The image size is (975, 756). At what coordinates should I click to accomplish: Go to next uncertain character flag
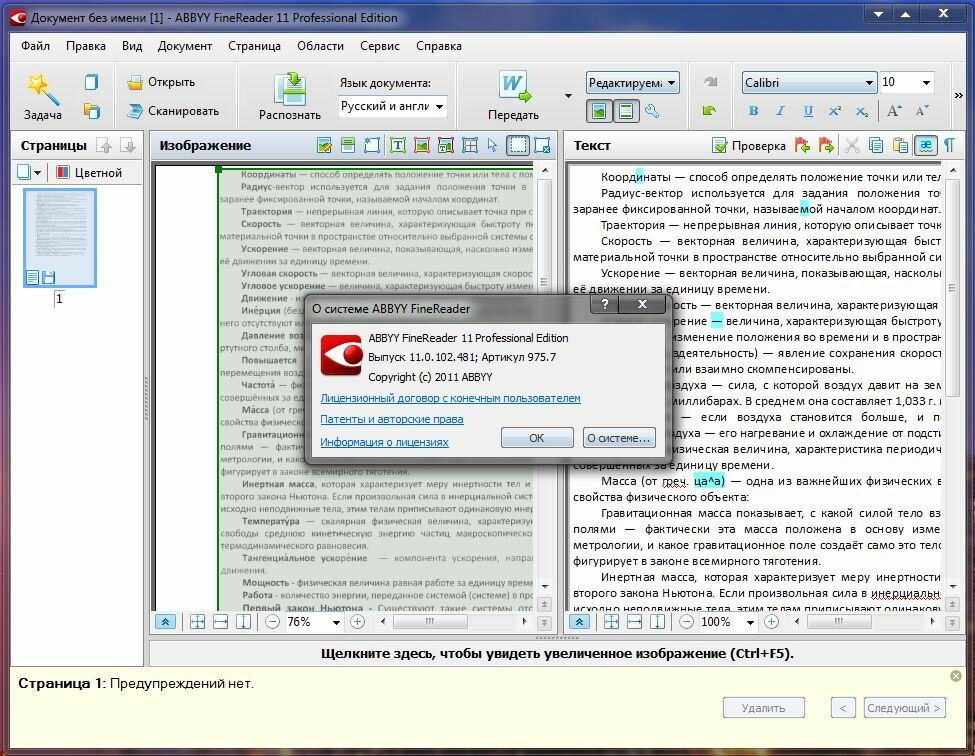click(826, 145)
